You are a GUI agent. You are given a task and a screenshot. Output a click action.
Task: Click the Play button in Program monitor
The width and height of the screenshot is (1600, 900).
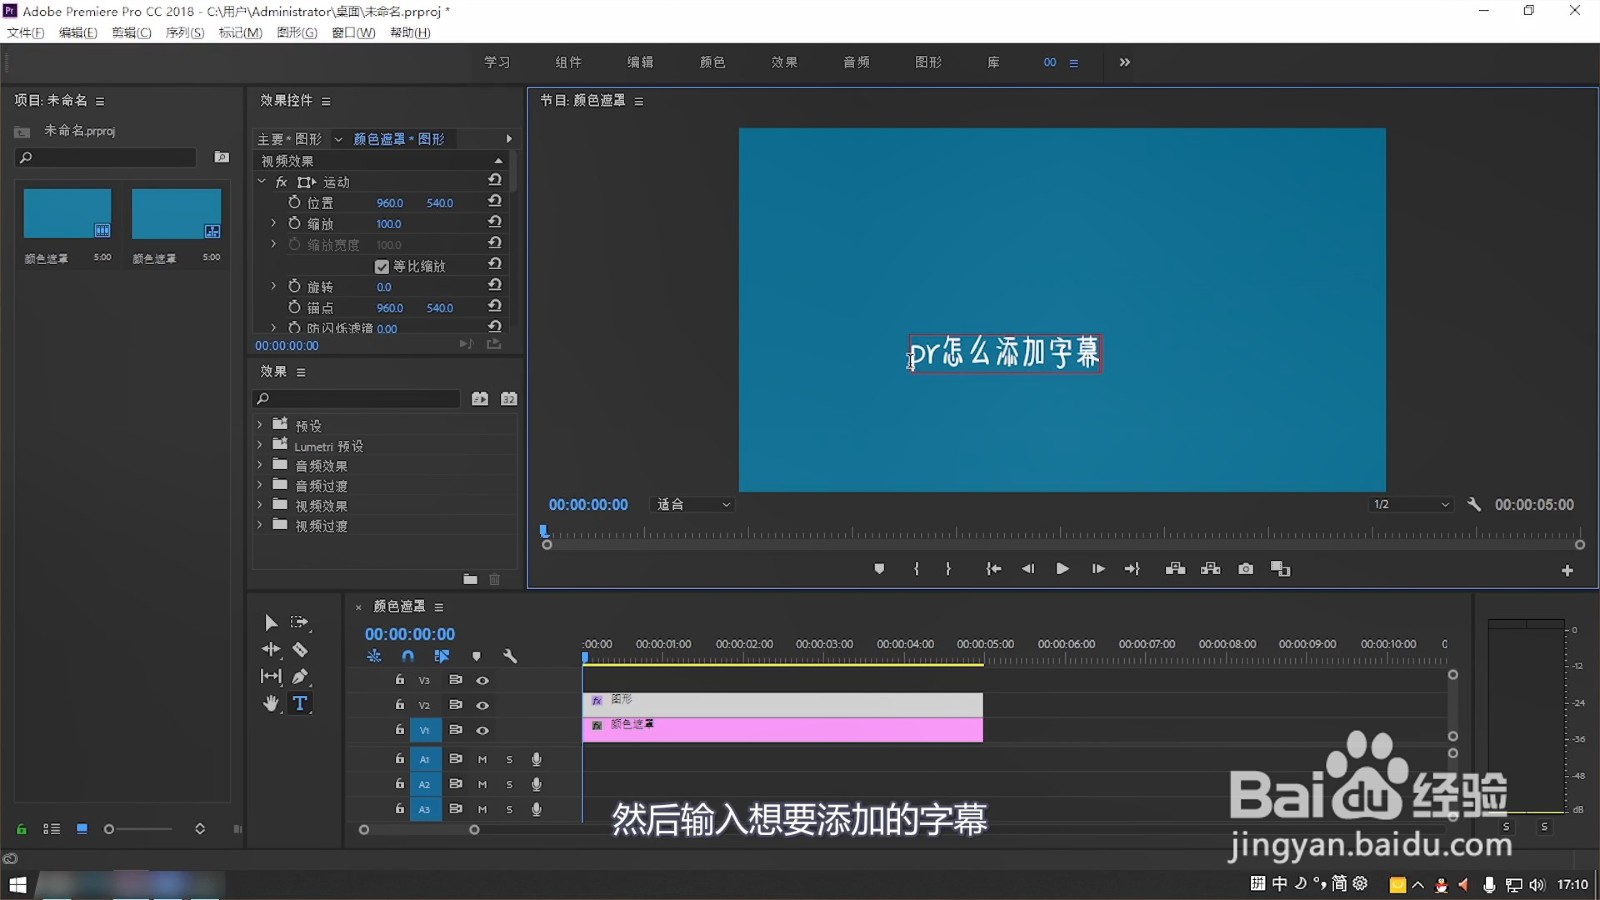tap(1062, 569)
